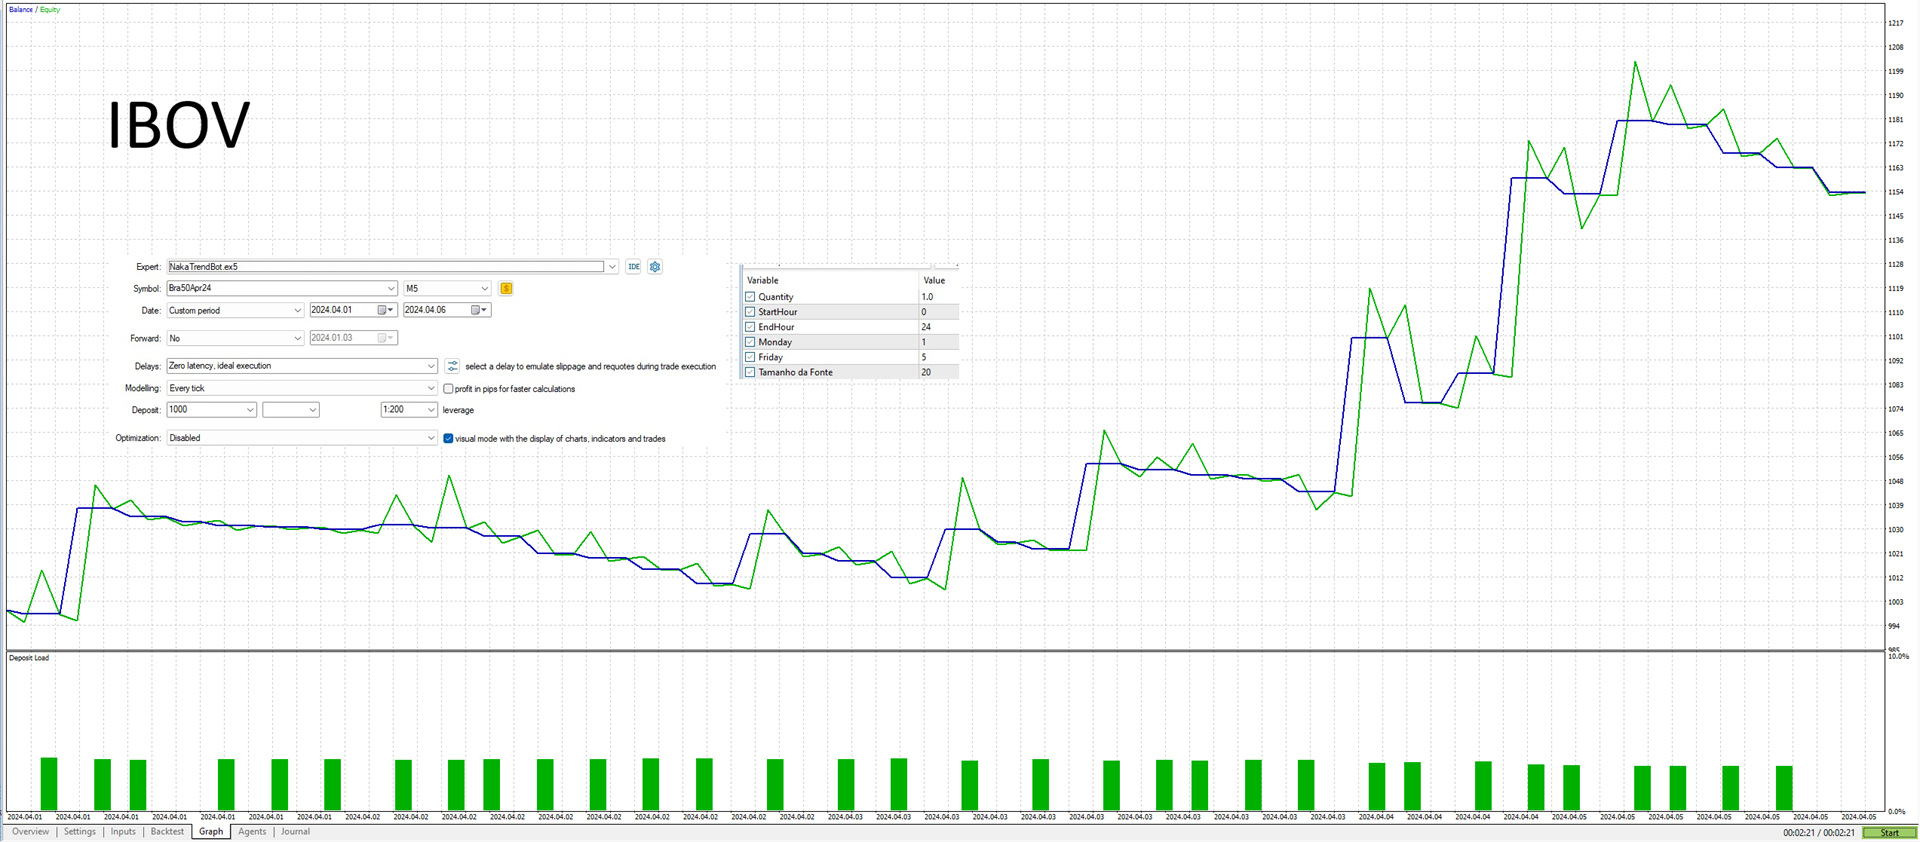Screen dimensions: 1920x842
Task: Open symbol specification dollar icon
Action: pos(506,288)
